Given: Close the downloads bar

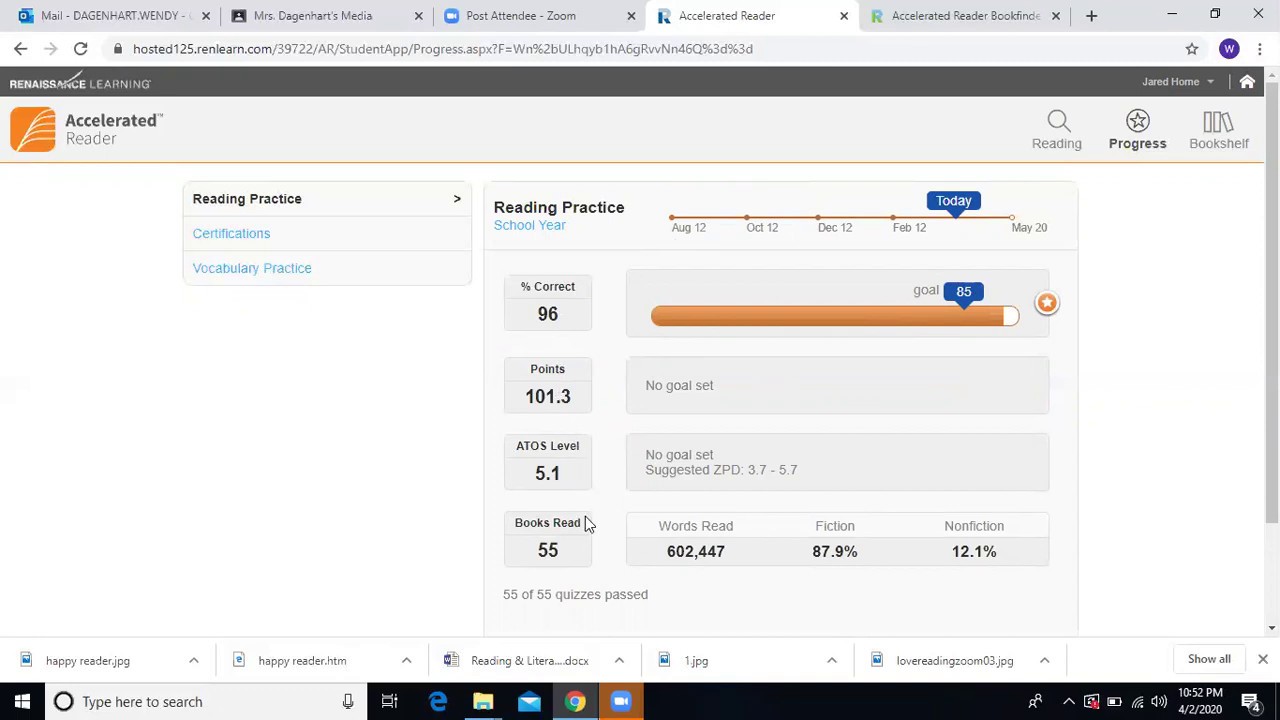Looking at the screenshot, I should (x=1263, y=660).
